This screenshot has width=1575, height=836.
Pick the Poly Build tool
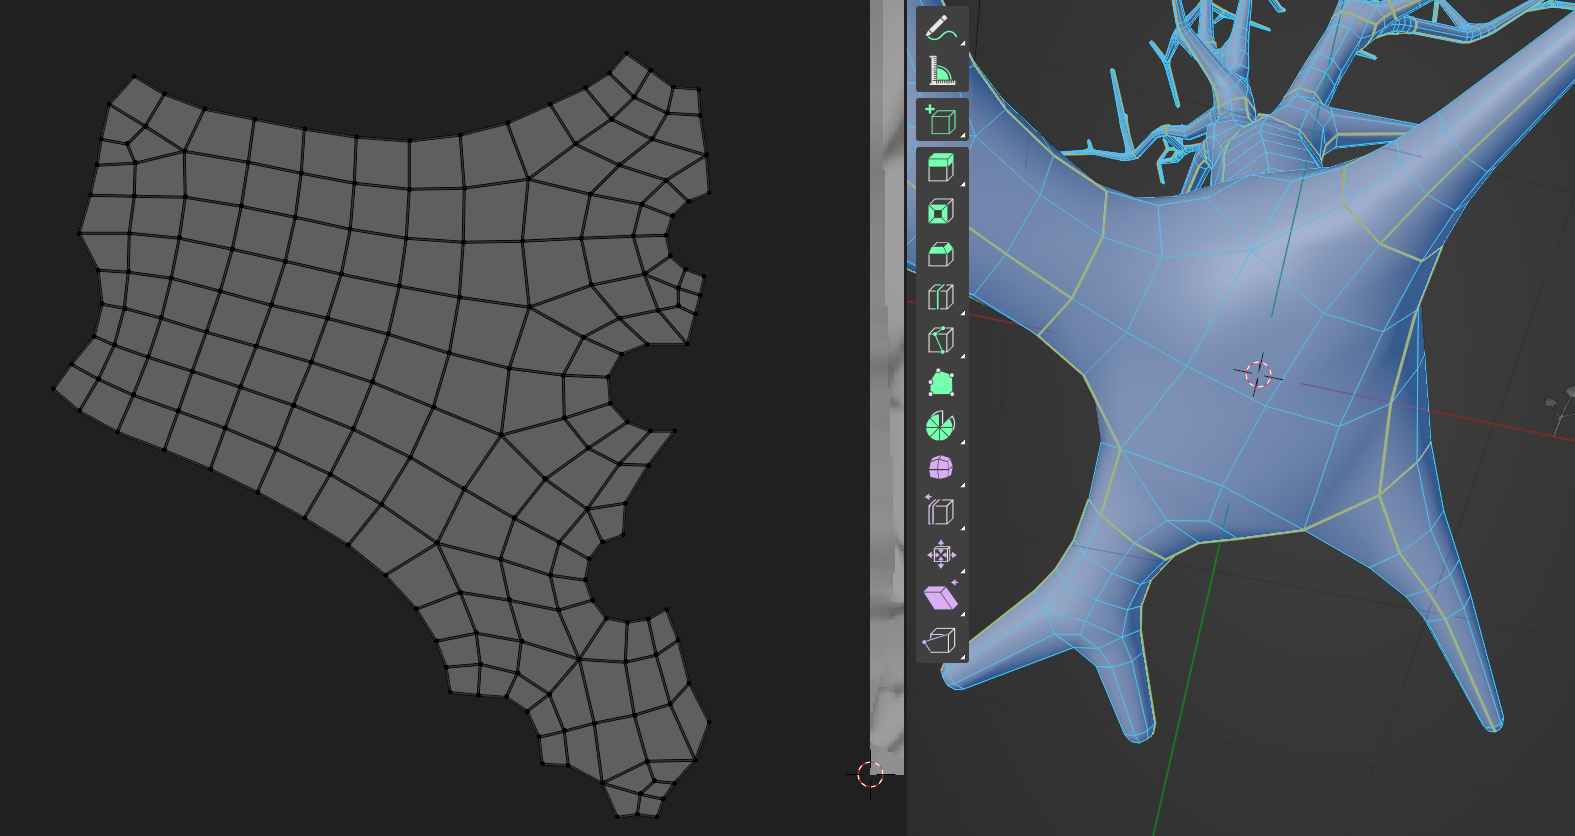(941, 383)
